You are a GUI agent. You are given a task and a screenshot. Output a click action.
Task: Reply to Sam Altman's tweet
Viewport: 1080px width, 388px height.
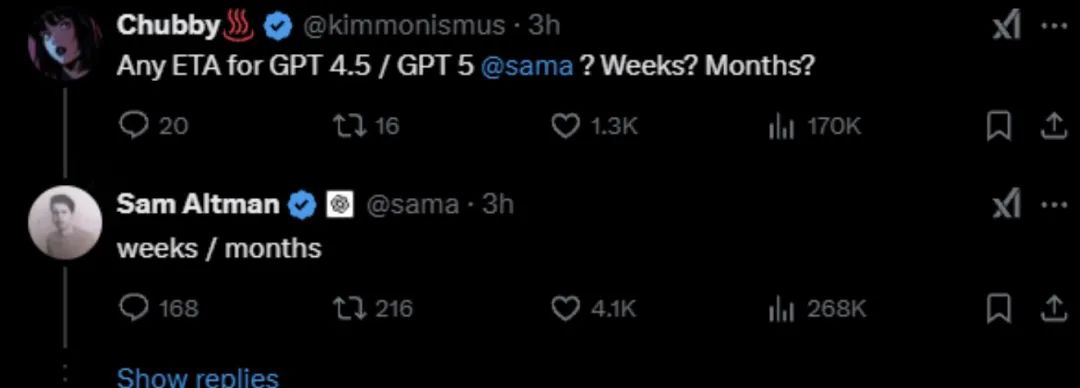pos(158,308)
